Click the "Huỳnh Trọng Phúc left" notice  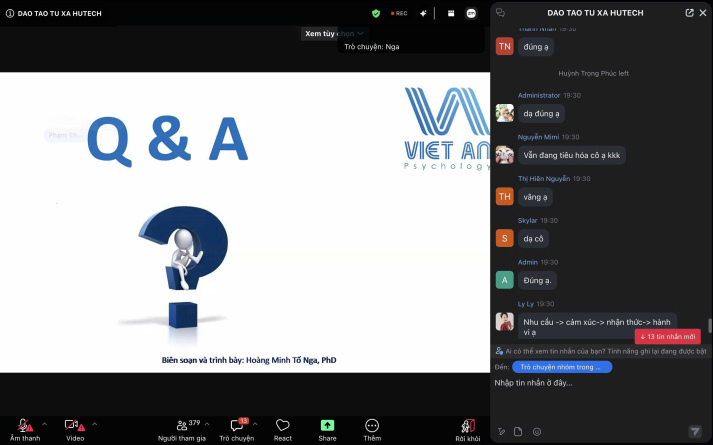pos(593,73)
